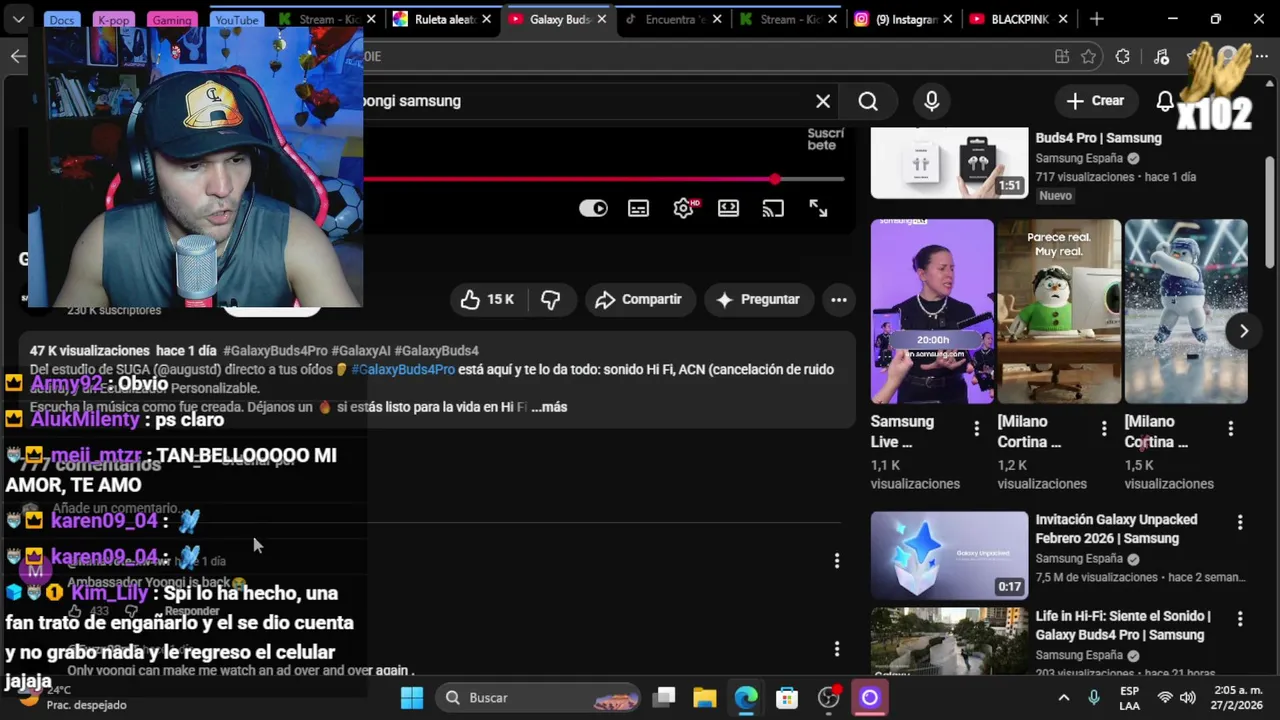Open media controls icon in the browser toolbar
This screenshot has width=1280, height=720.
(1161, 57)
